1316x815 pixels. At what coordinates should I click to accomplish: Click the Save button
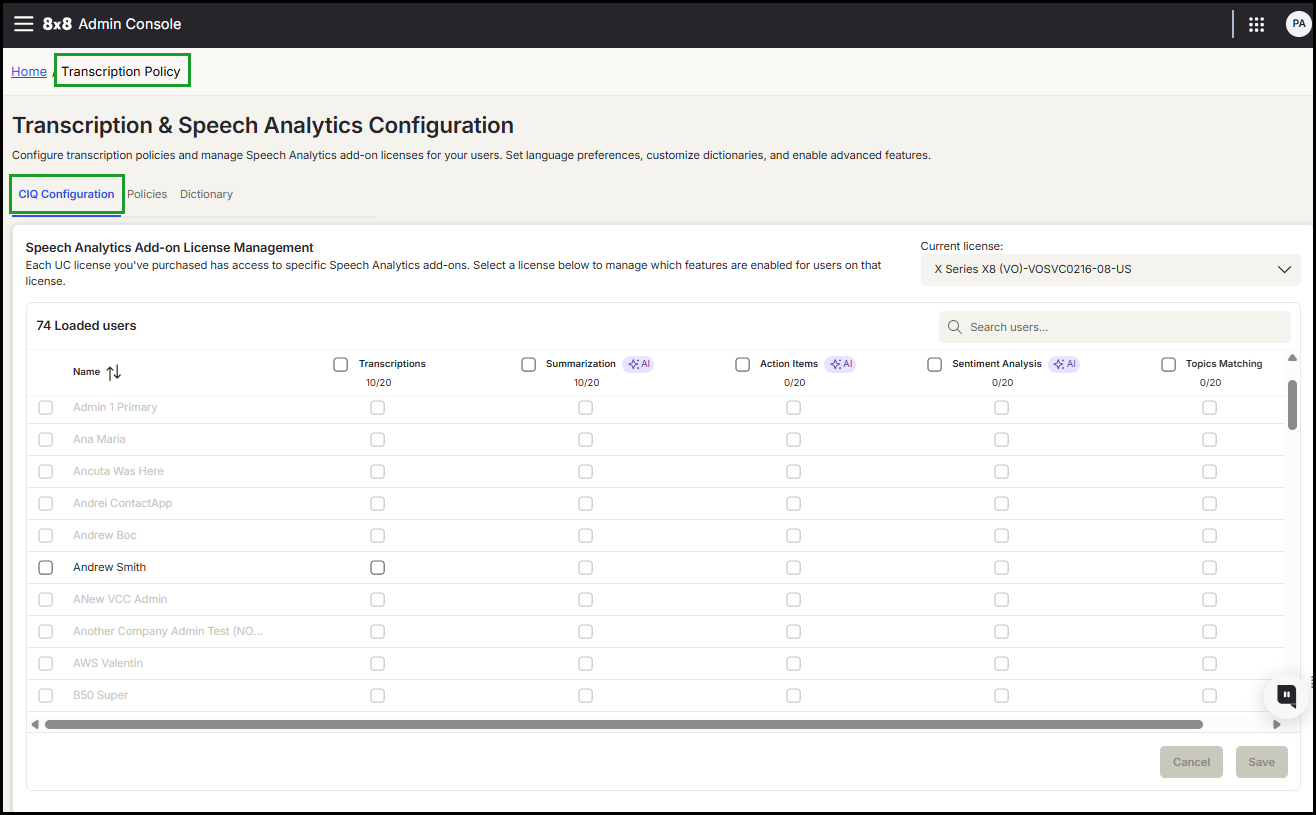[x=1261, y=762]
